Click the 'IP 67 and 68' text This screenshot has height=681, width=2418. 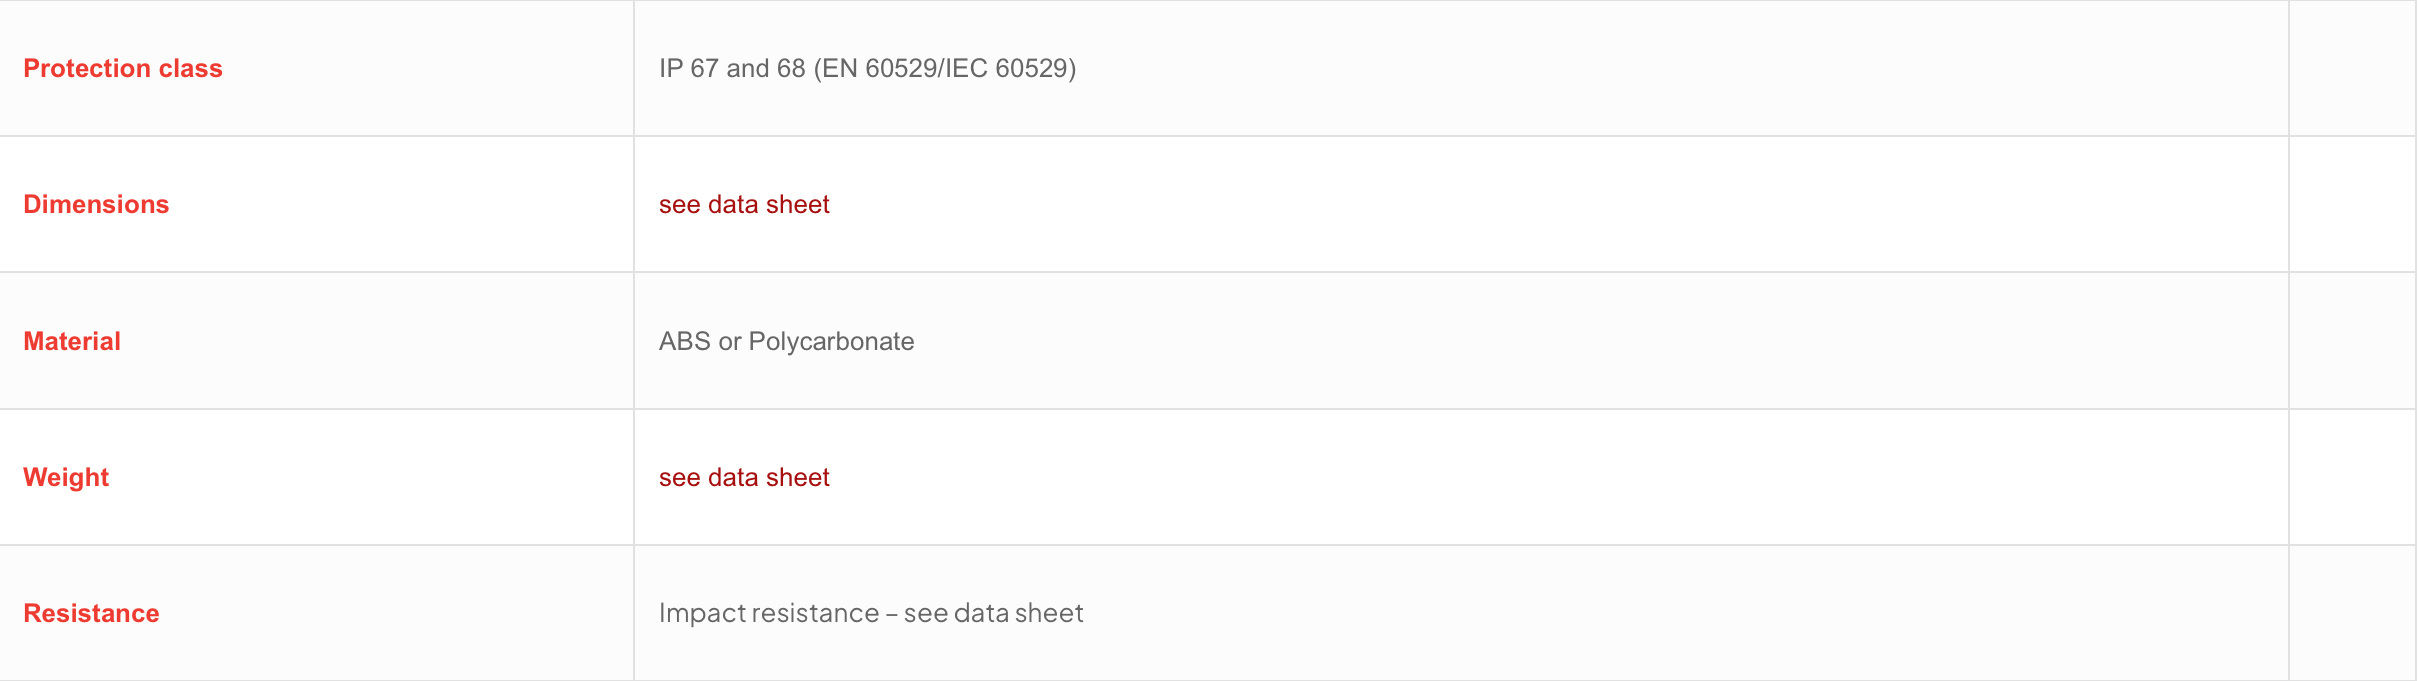tap(732, 68)
